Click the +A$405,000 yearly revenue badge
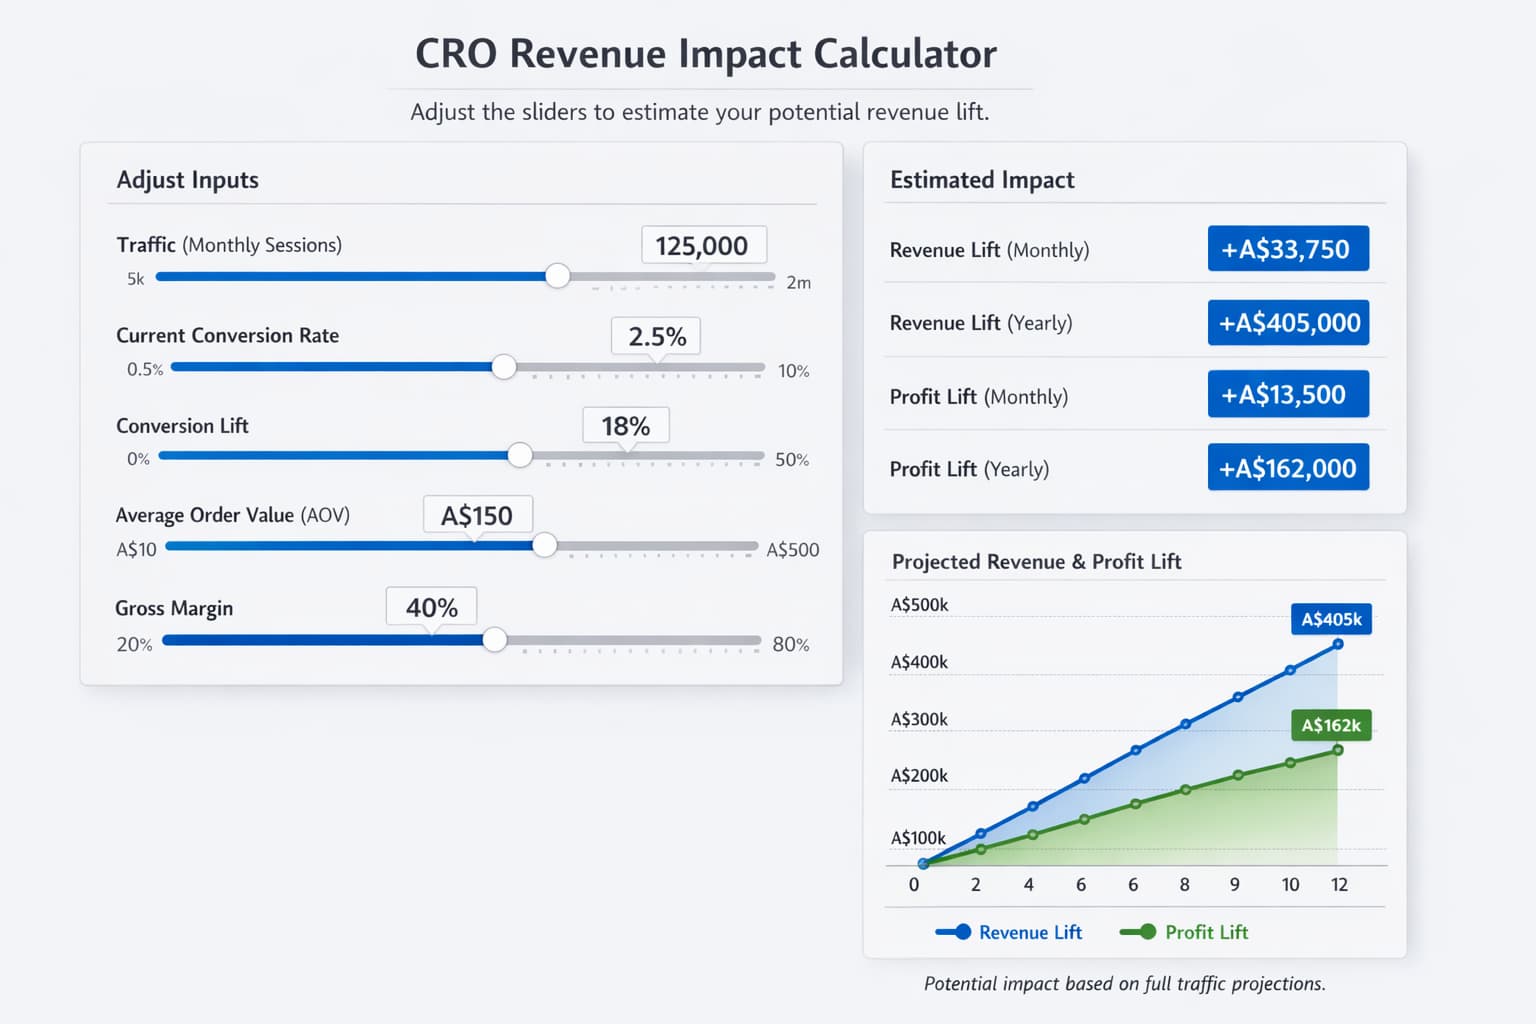Image resolution: width=1536 pixels, height=1024 pixels. click(x=1288, y=322)
